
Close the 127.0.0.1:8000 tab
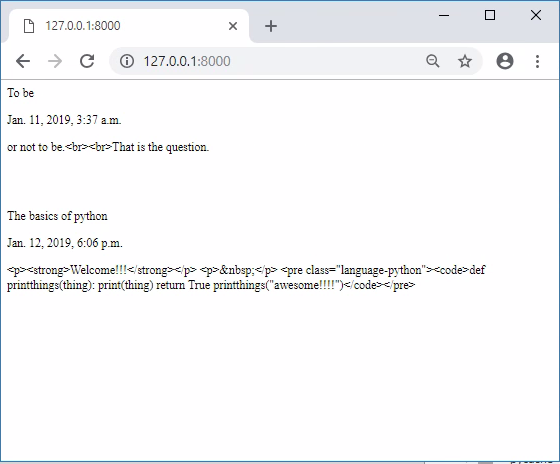[233, 26]
